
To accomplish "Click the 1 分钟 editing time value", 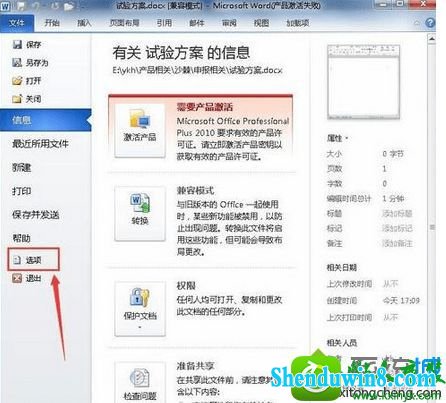I will click(393, 198).
